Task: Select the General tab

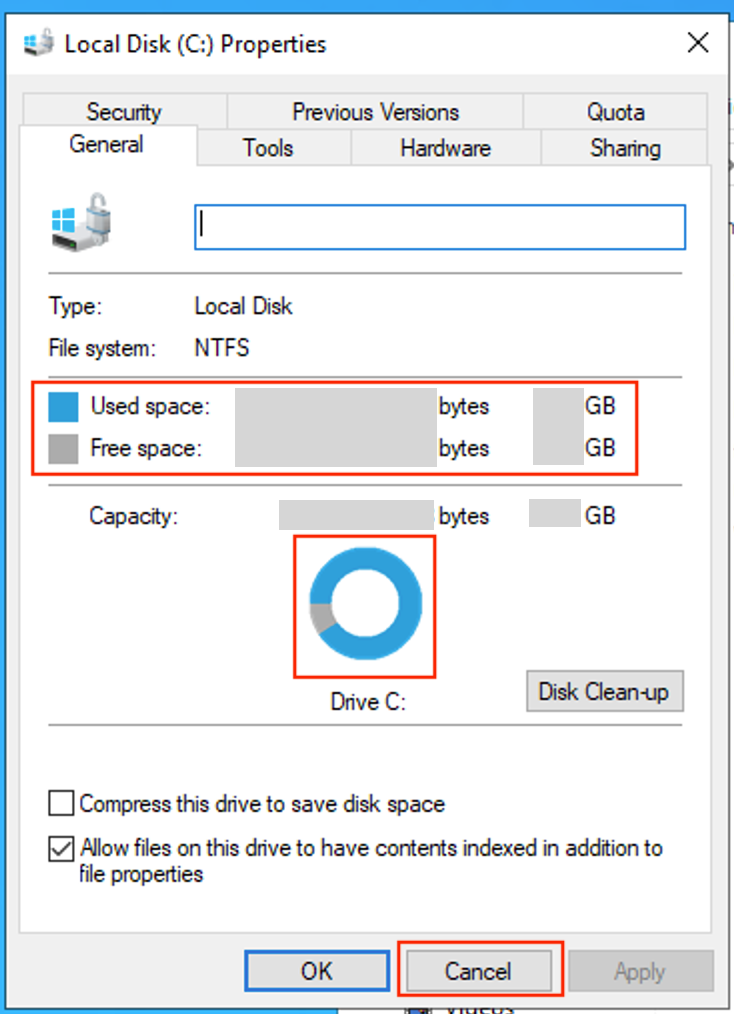Action: point(106,145)
